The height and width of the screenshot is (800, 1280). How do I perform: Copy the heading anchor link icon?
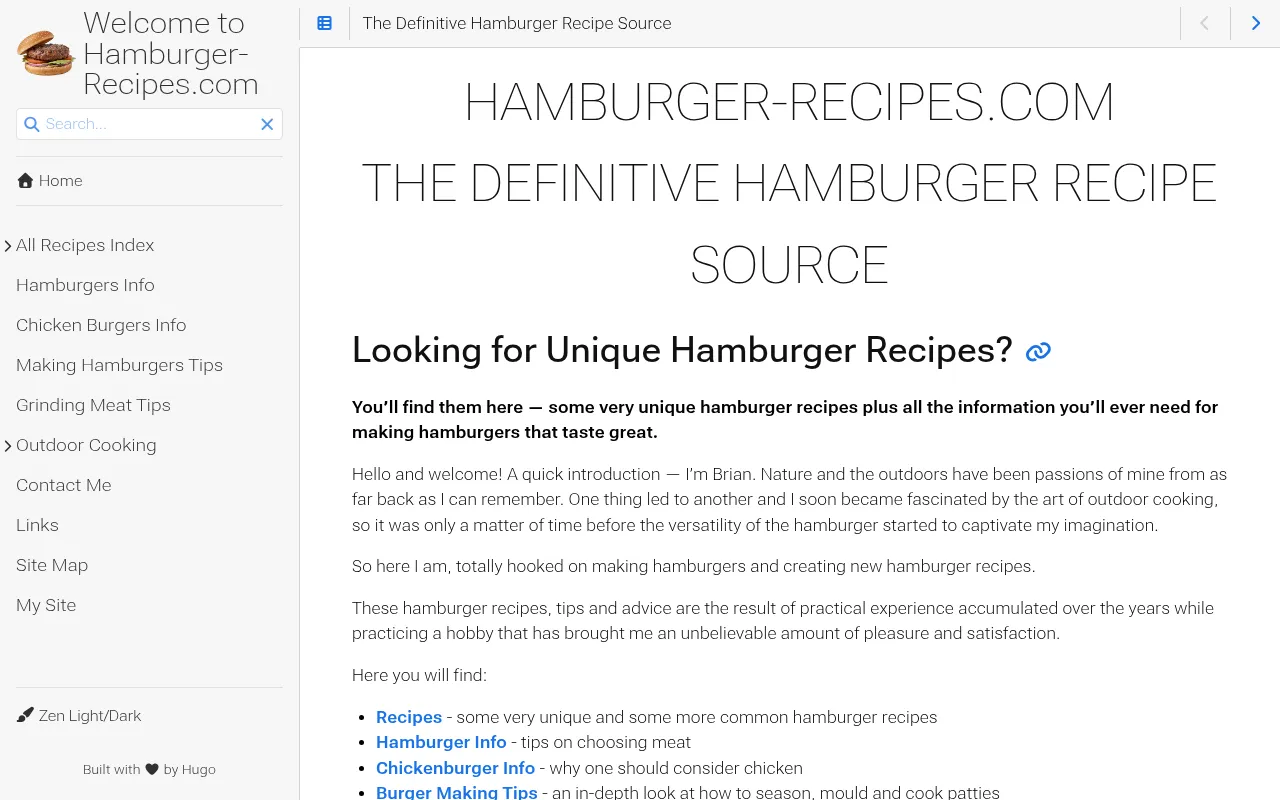1038,351
